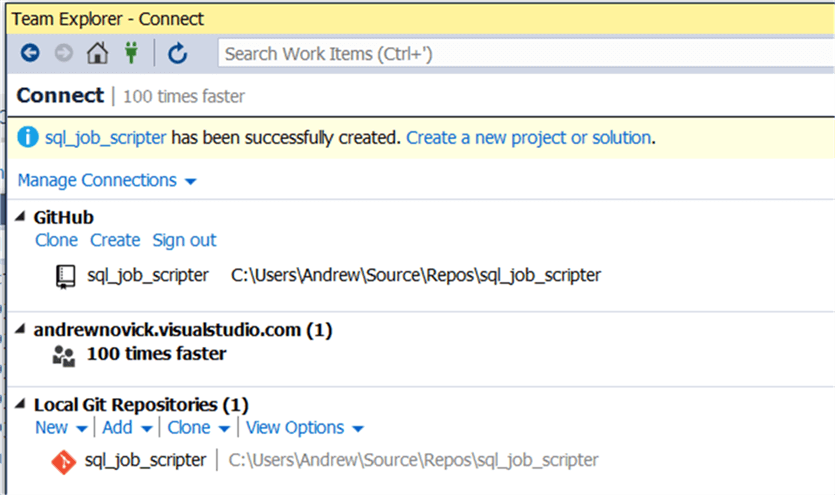Collapse the GitHub section
This screenshot has height=495, width=835.
click(x=23, y=217)
